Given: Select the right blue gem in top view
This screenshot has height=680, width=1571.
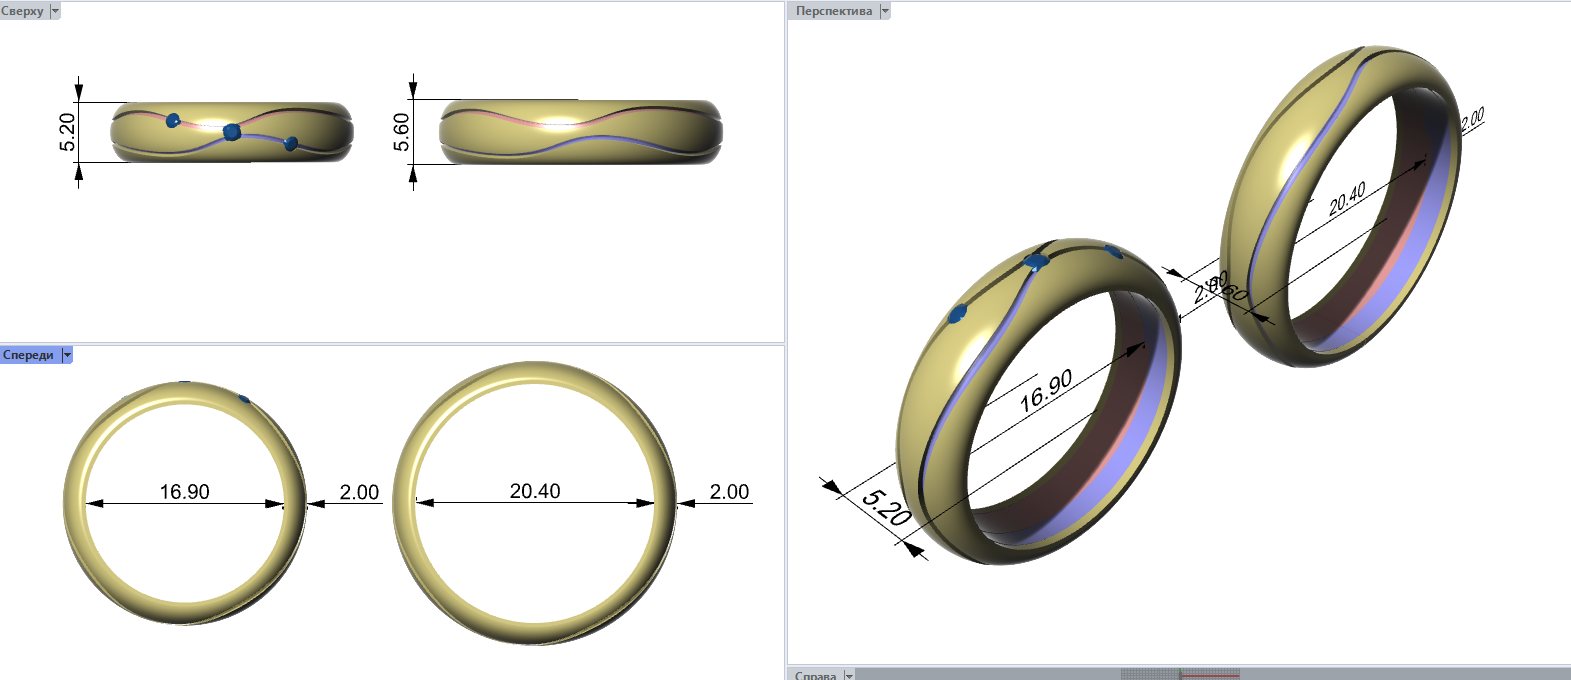Looking at the screenshot, I should (291, 144).
